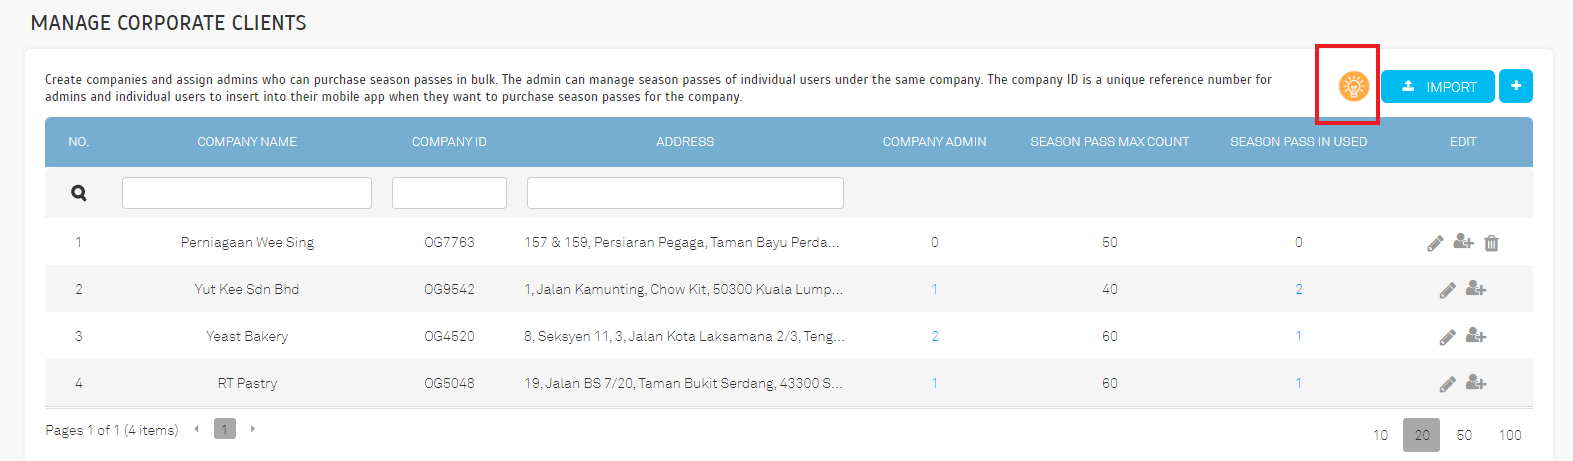This screenshot has height=461, width=1573.
Task: Set page size to 50 items
Action: 1464,435
